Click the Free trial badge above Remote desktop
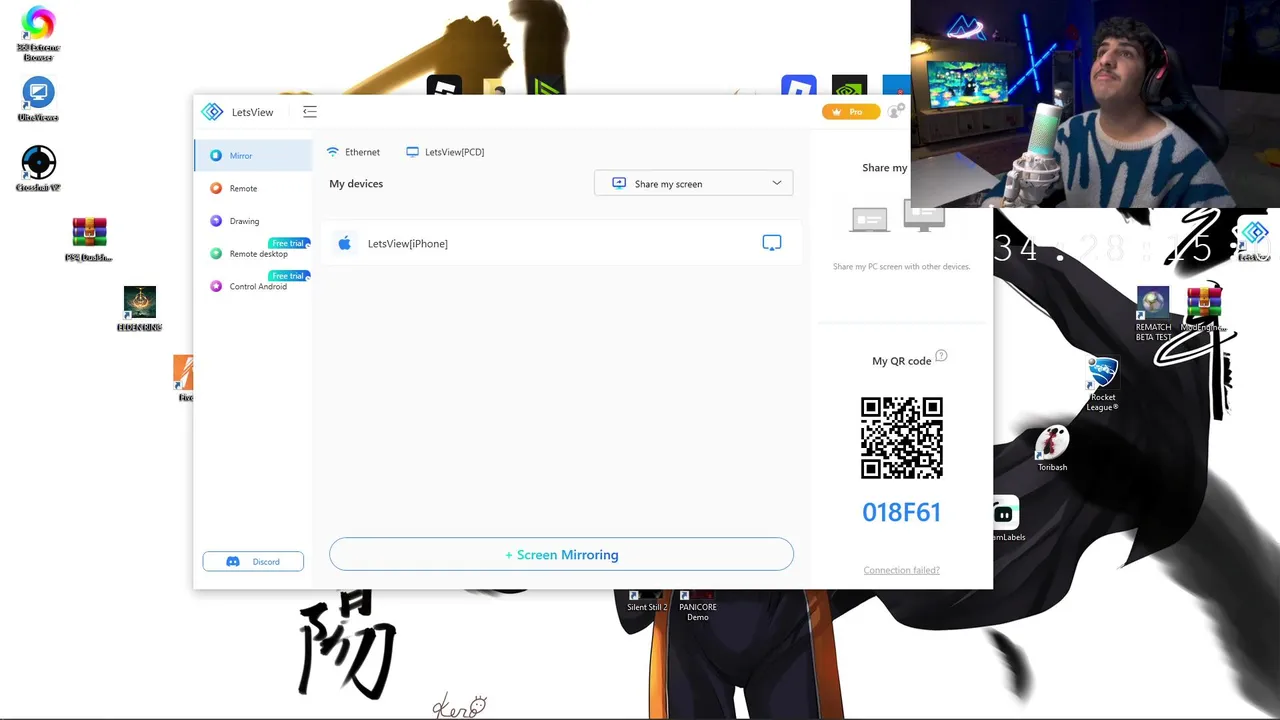The width and height of the screenshot is (1280, 720). click(x=288, y=243)
